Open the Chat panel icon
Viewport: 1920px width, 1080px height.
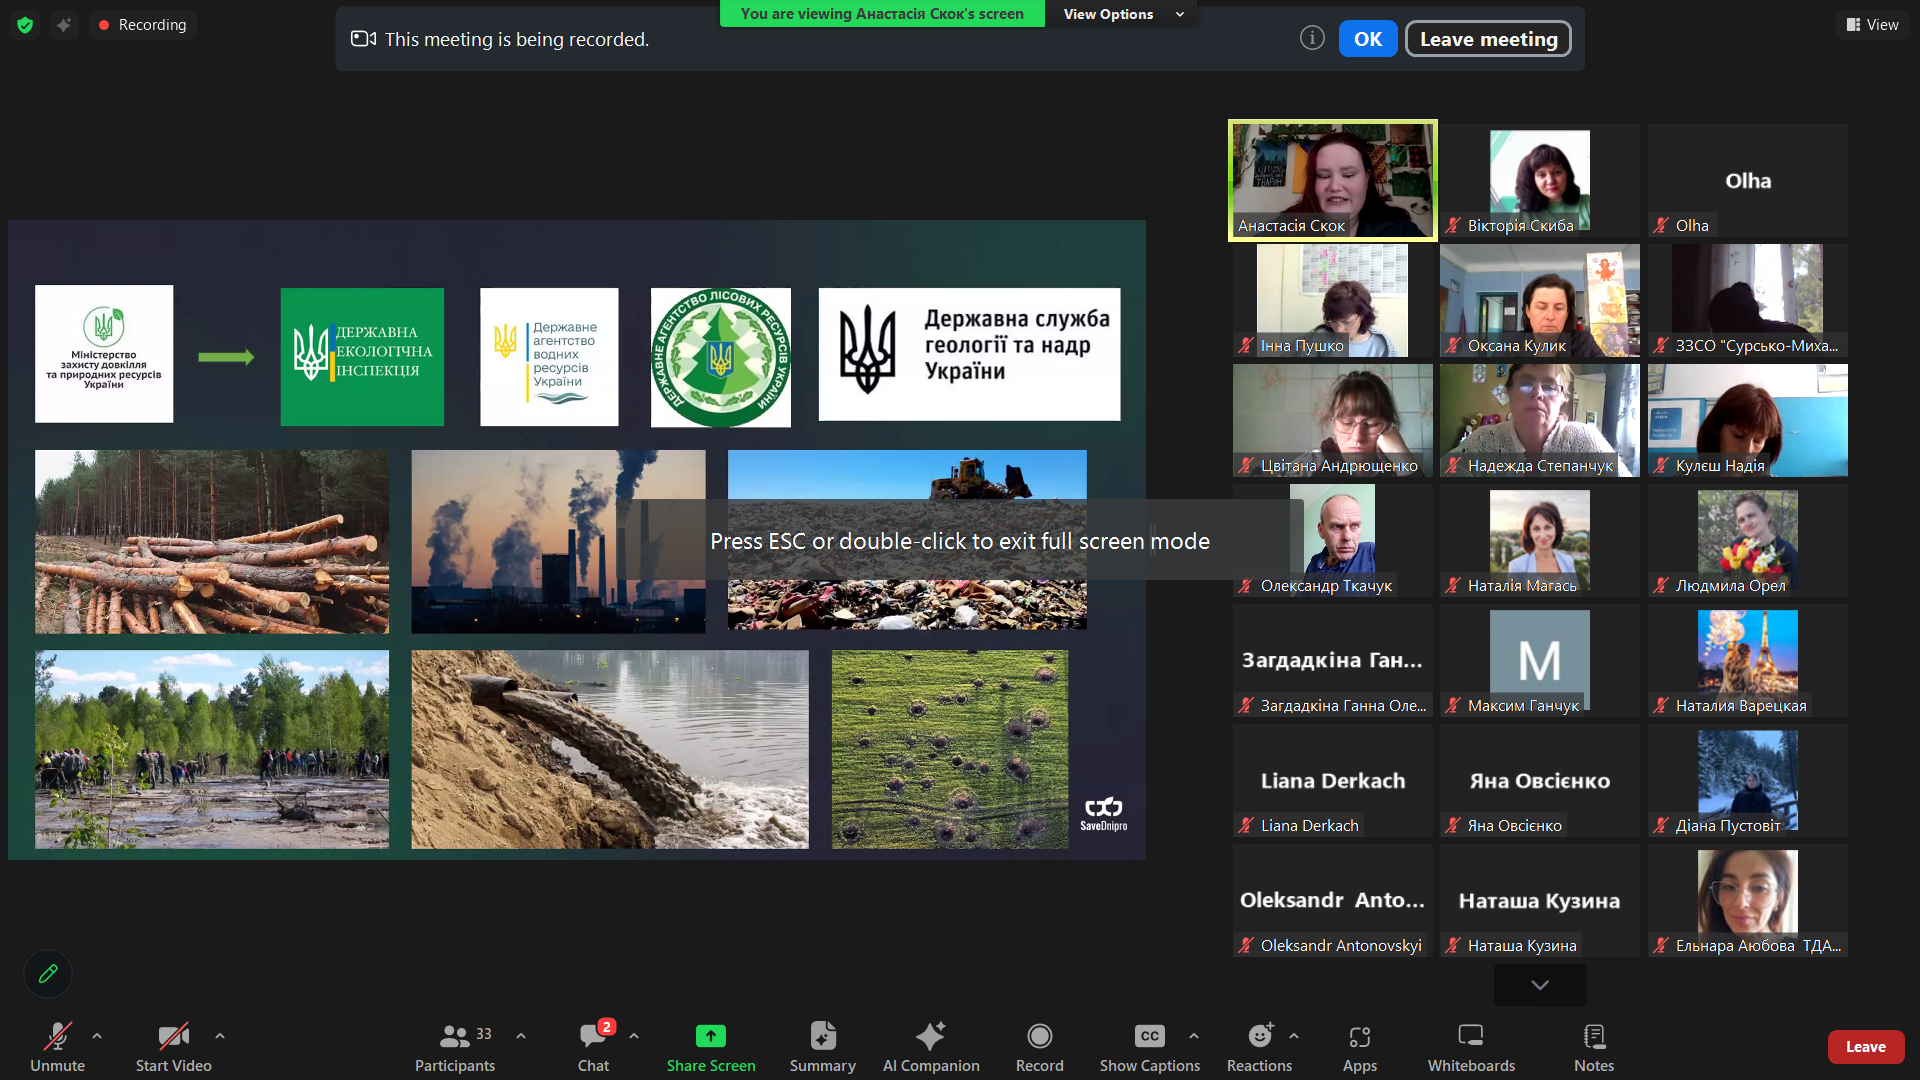593,1037
